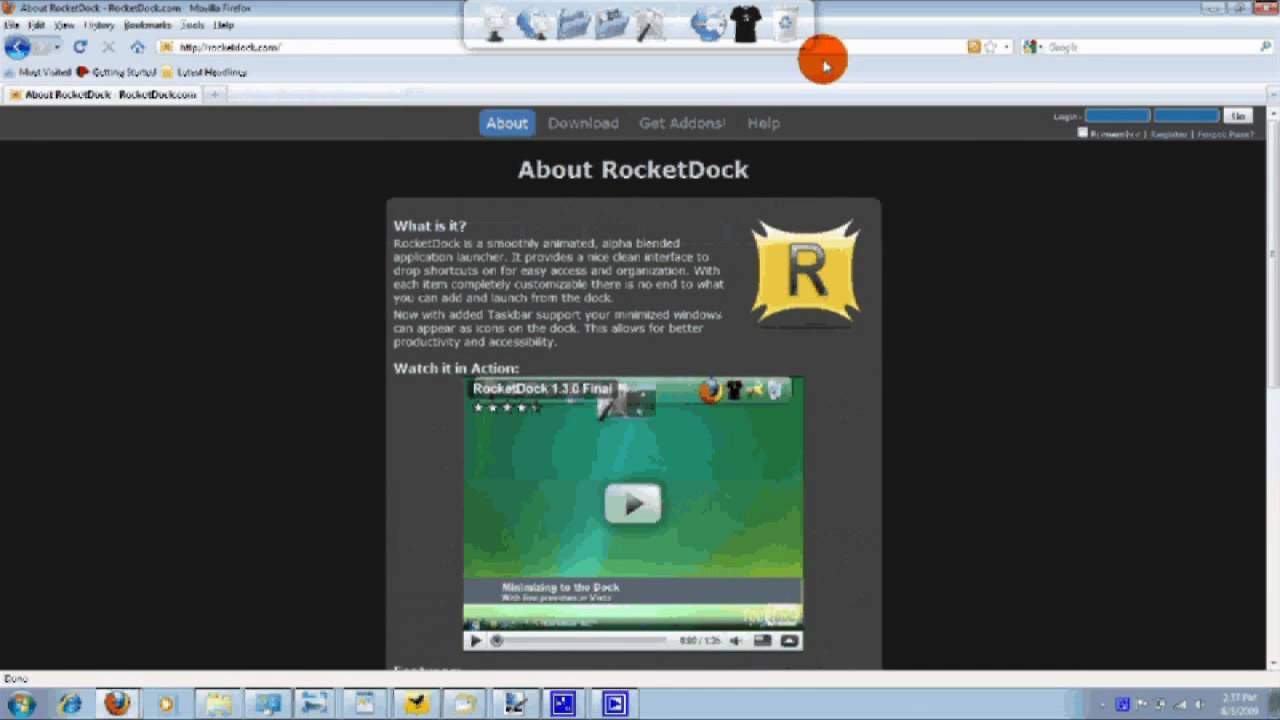Reload the page with the refresh icon
This screenshot has width=1280, height=720.
80,47
